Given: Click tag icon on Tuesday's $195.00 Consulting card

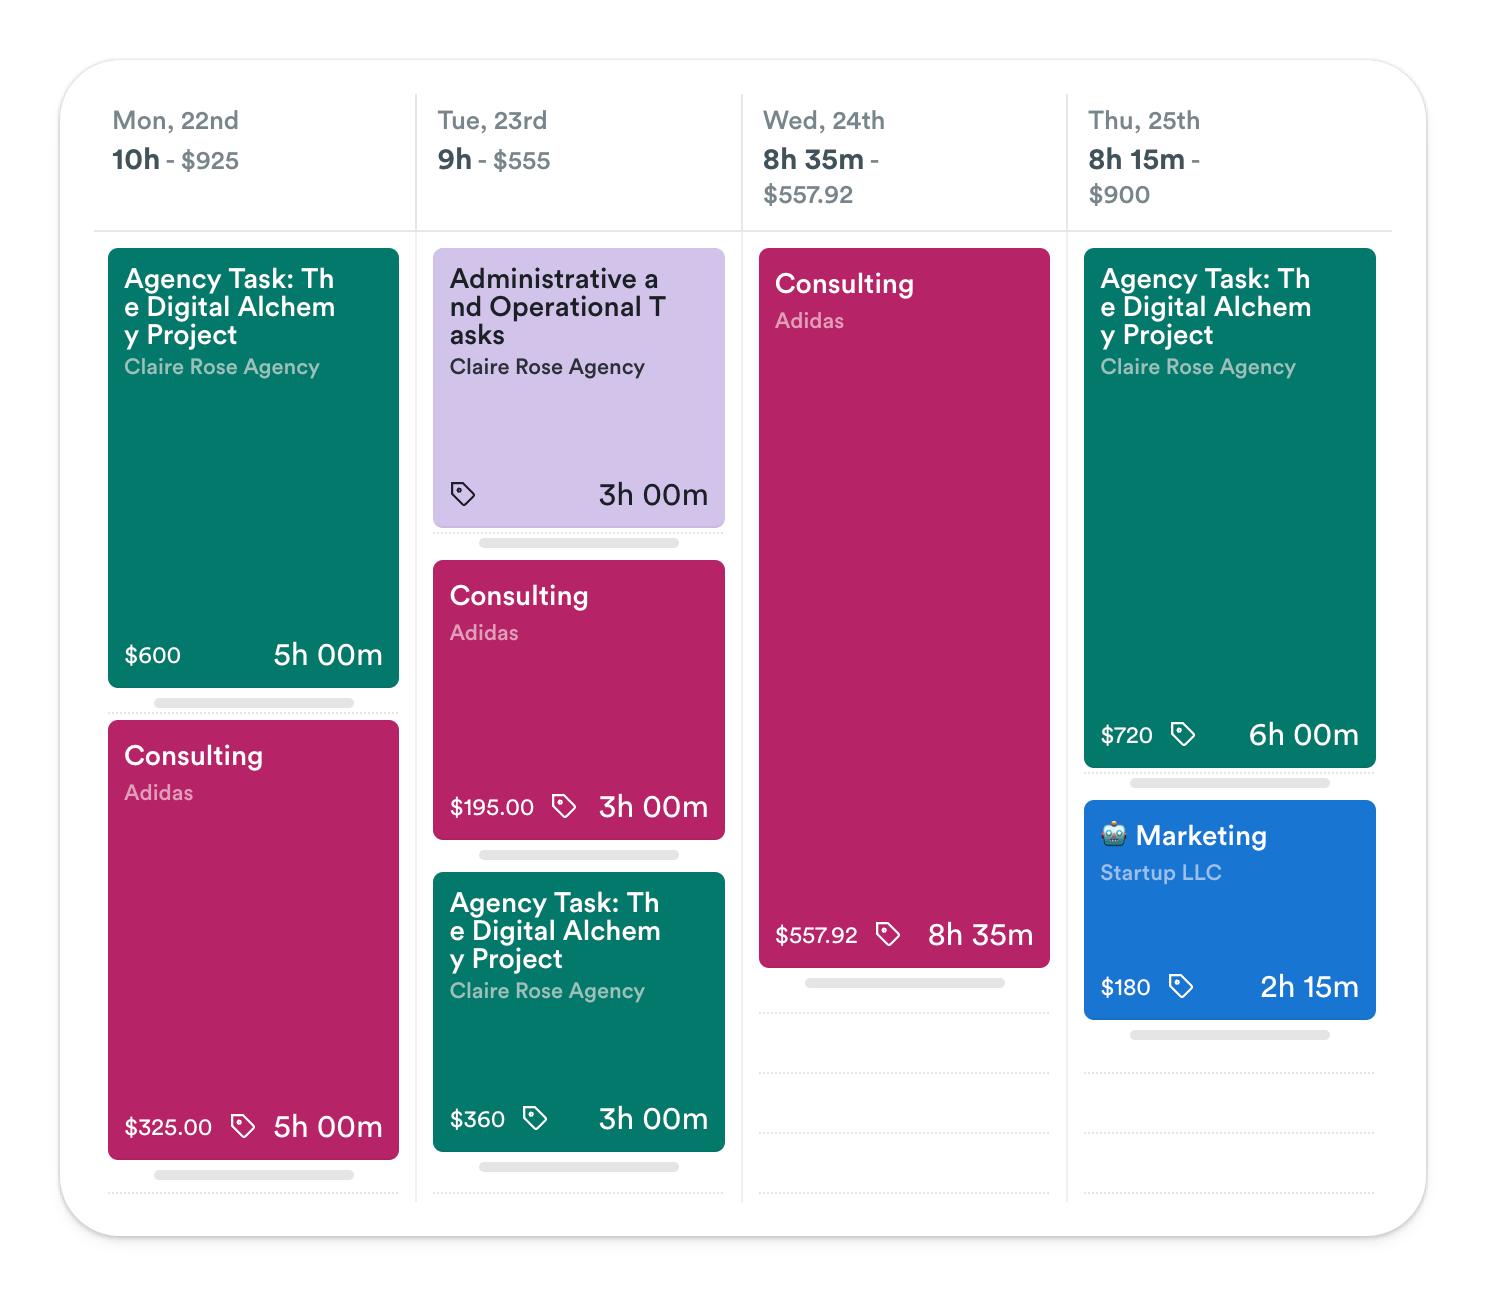Looking at the screenshot, I should [564, 806].
